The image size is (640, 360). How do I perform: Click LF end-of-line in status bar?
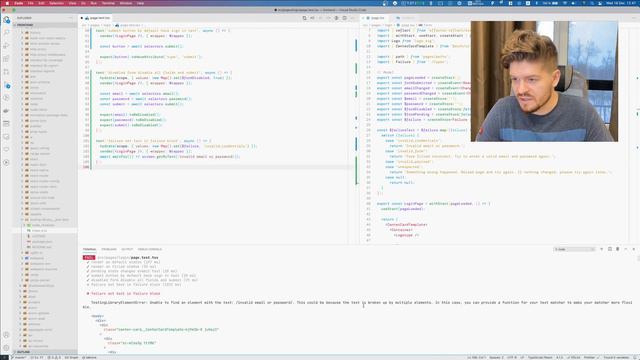[522, 358]
